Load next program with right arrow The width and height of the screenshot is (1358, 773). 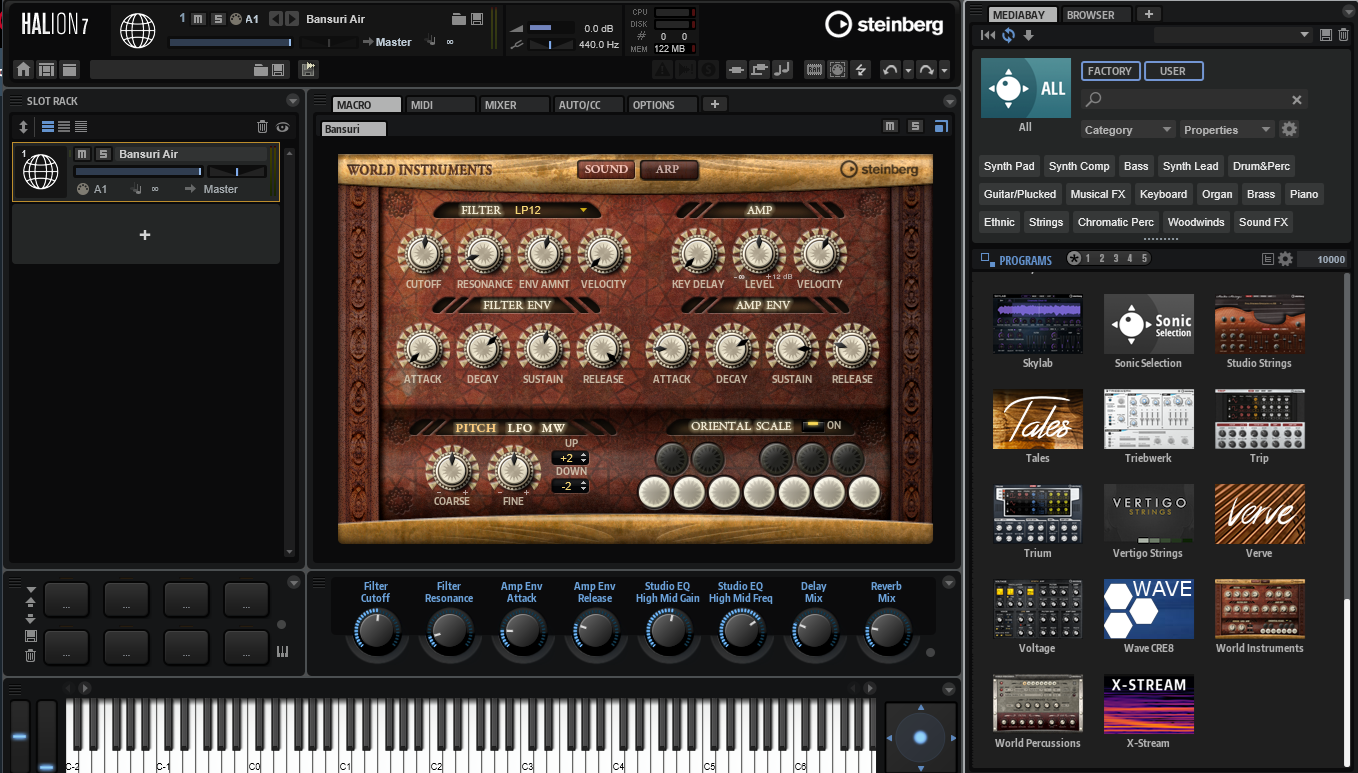coord(291,19)
